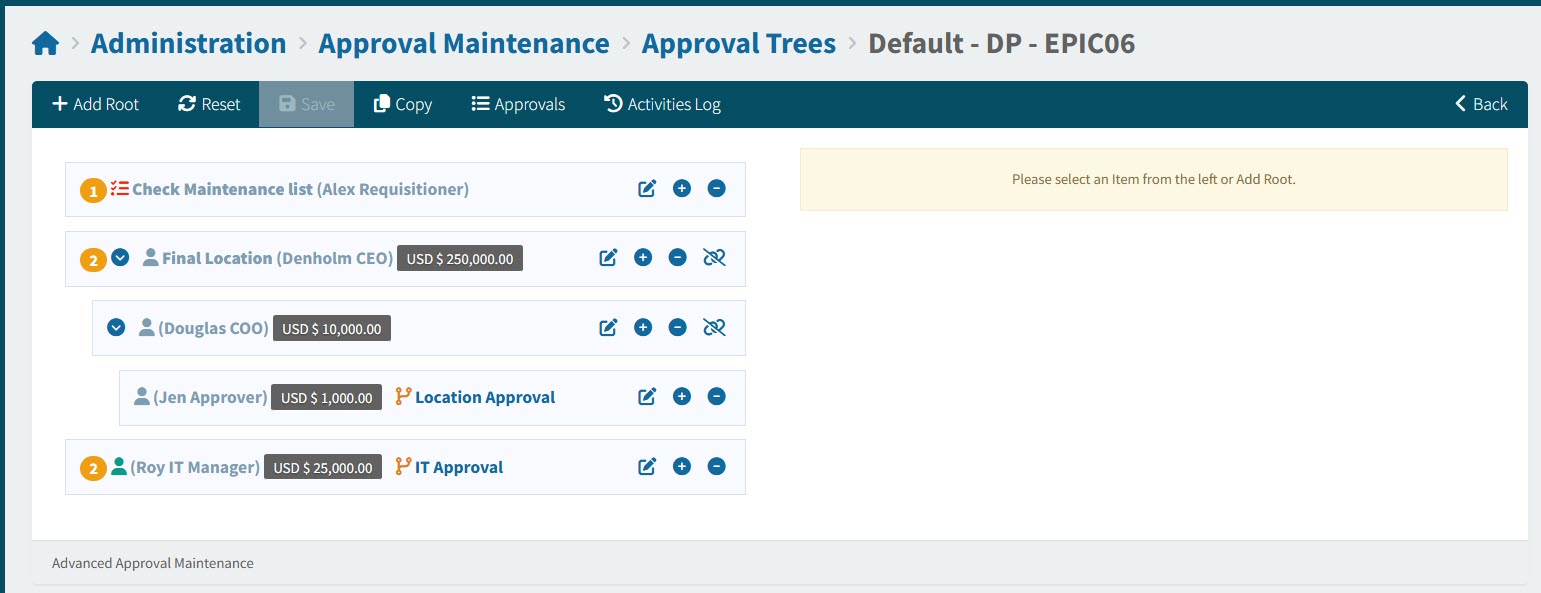Collapse the Douglas COO branch
The image size is (1541, 593).
tap(116, 327)
